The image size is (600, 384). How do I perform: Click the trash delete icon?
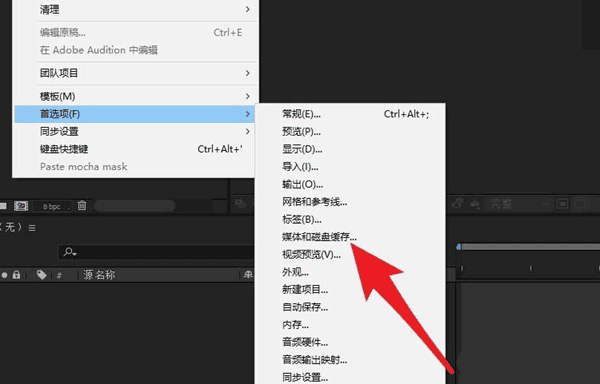(x=82, y=206)
